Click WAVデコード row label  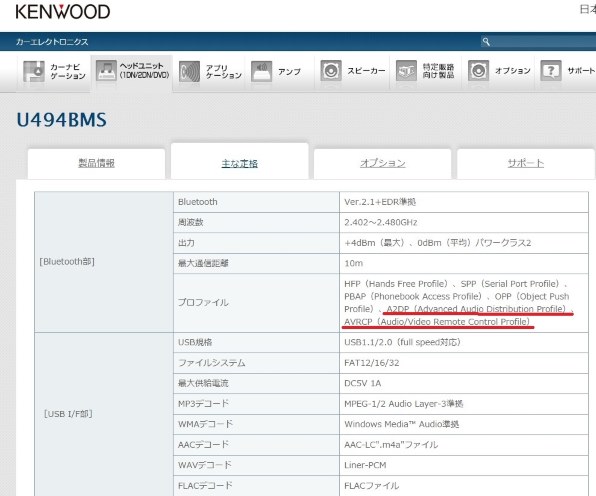click(205, 465)
